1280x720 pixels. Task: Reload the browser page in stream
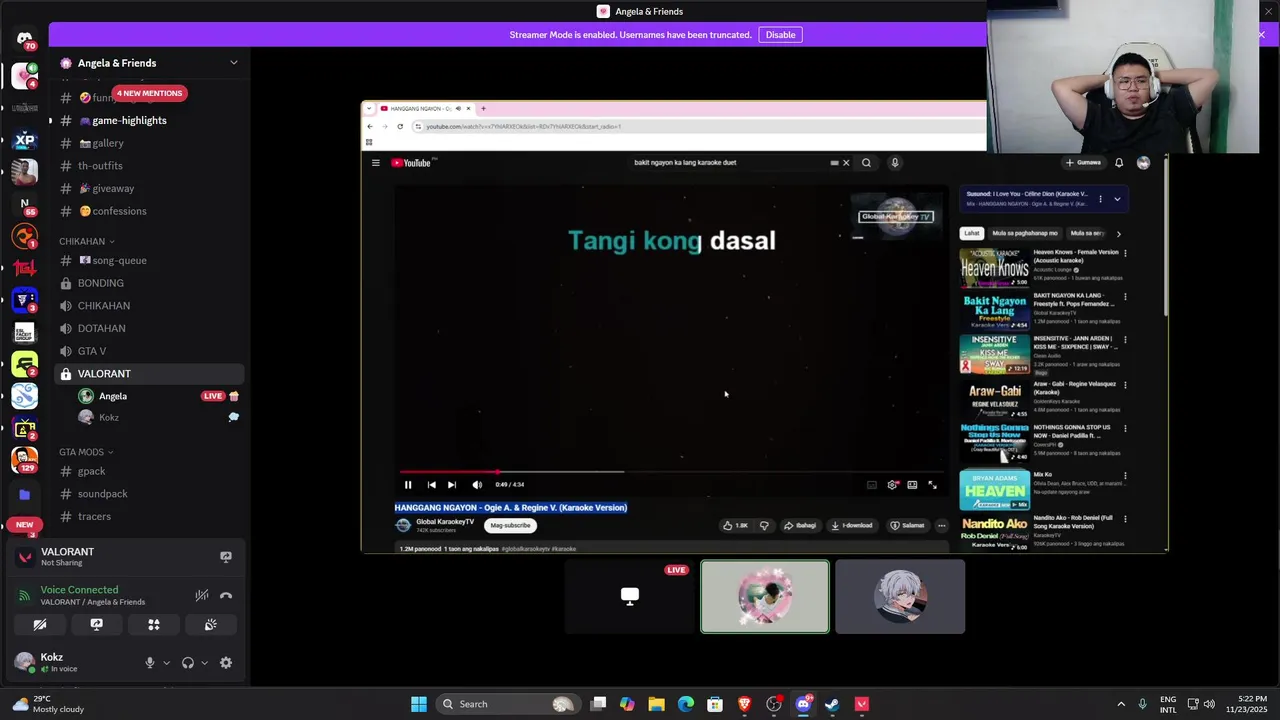click(400, 126)
